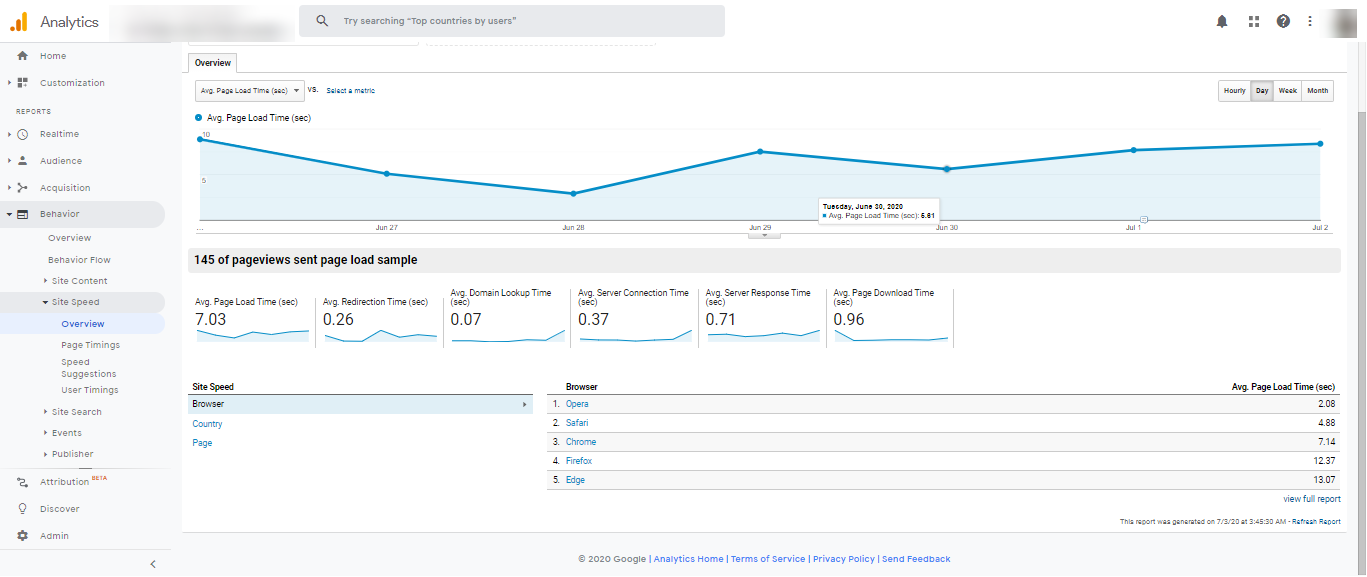The image size is (1367, 577).
Task: Open the Realtime report via its clock icon
Action: pos(22,134)
